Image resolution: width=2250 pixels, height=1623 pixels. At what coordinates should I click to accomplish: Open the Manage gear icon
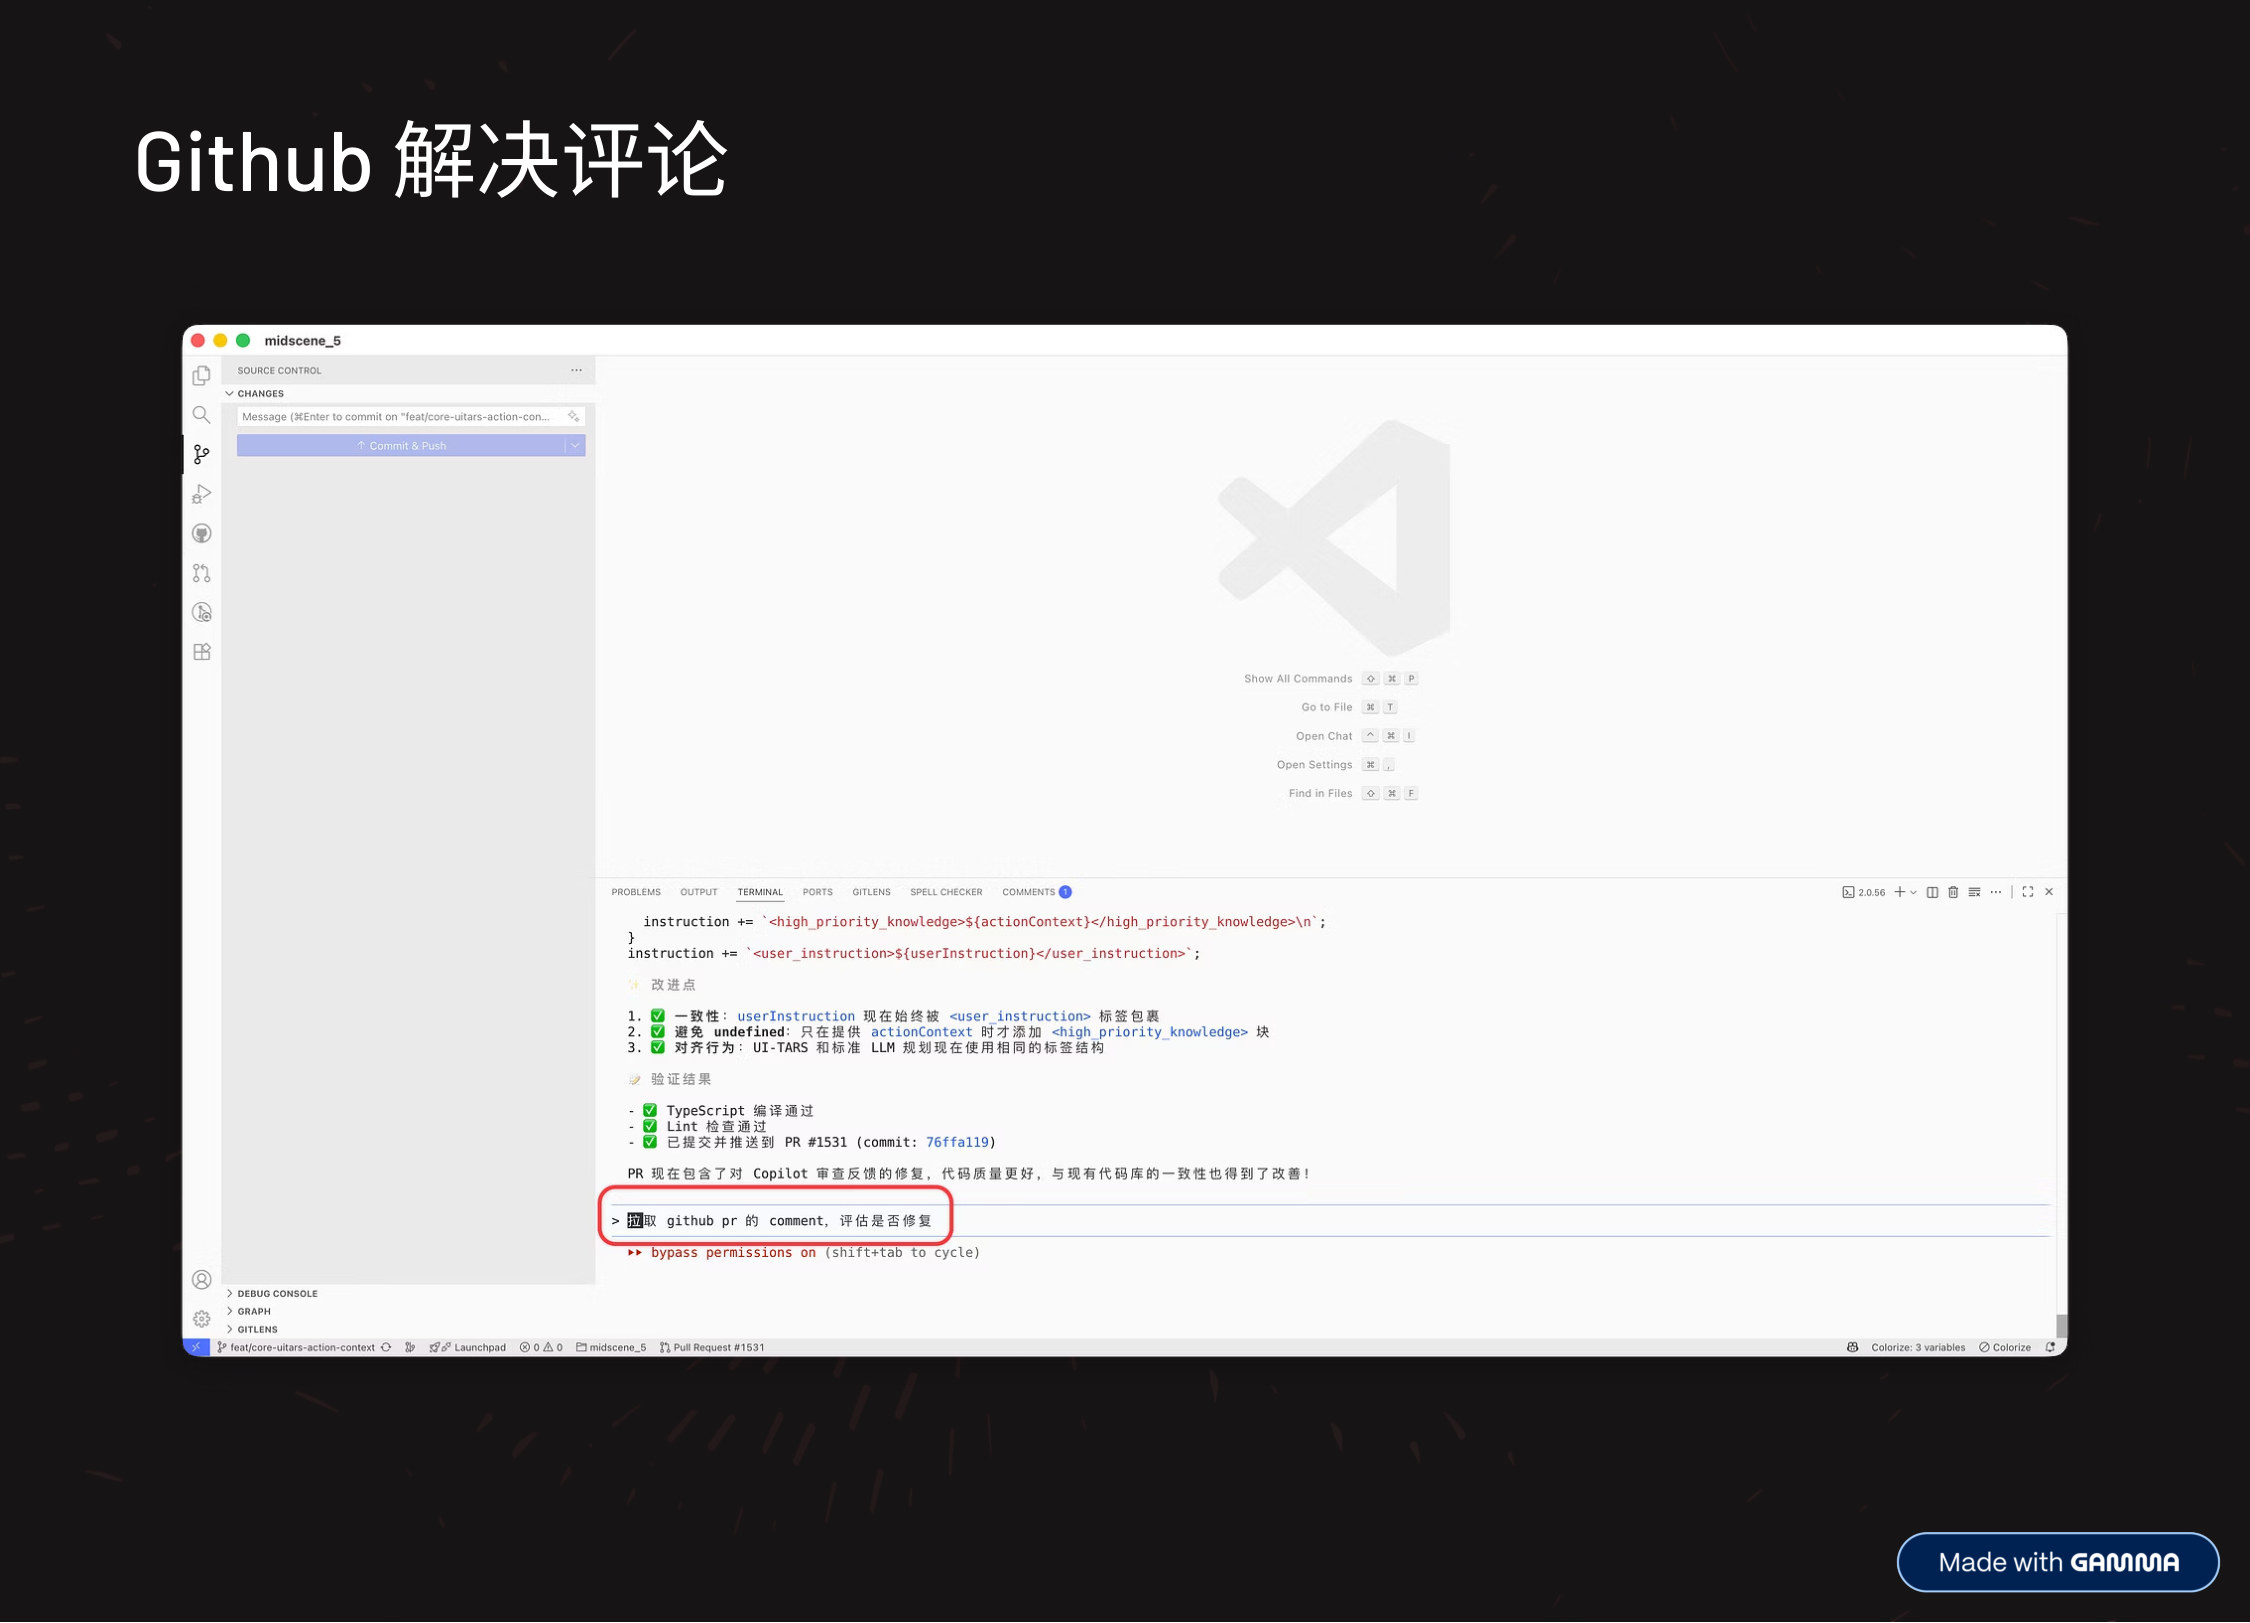point(202,1319)
